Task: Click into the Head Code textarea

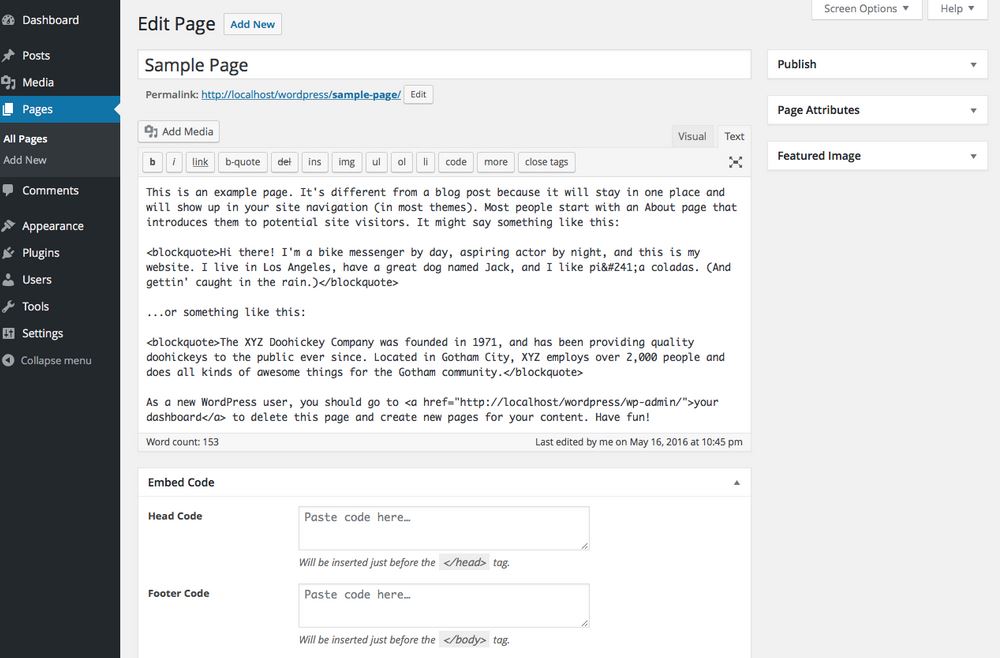Action: (444, 529)
